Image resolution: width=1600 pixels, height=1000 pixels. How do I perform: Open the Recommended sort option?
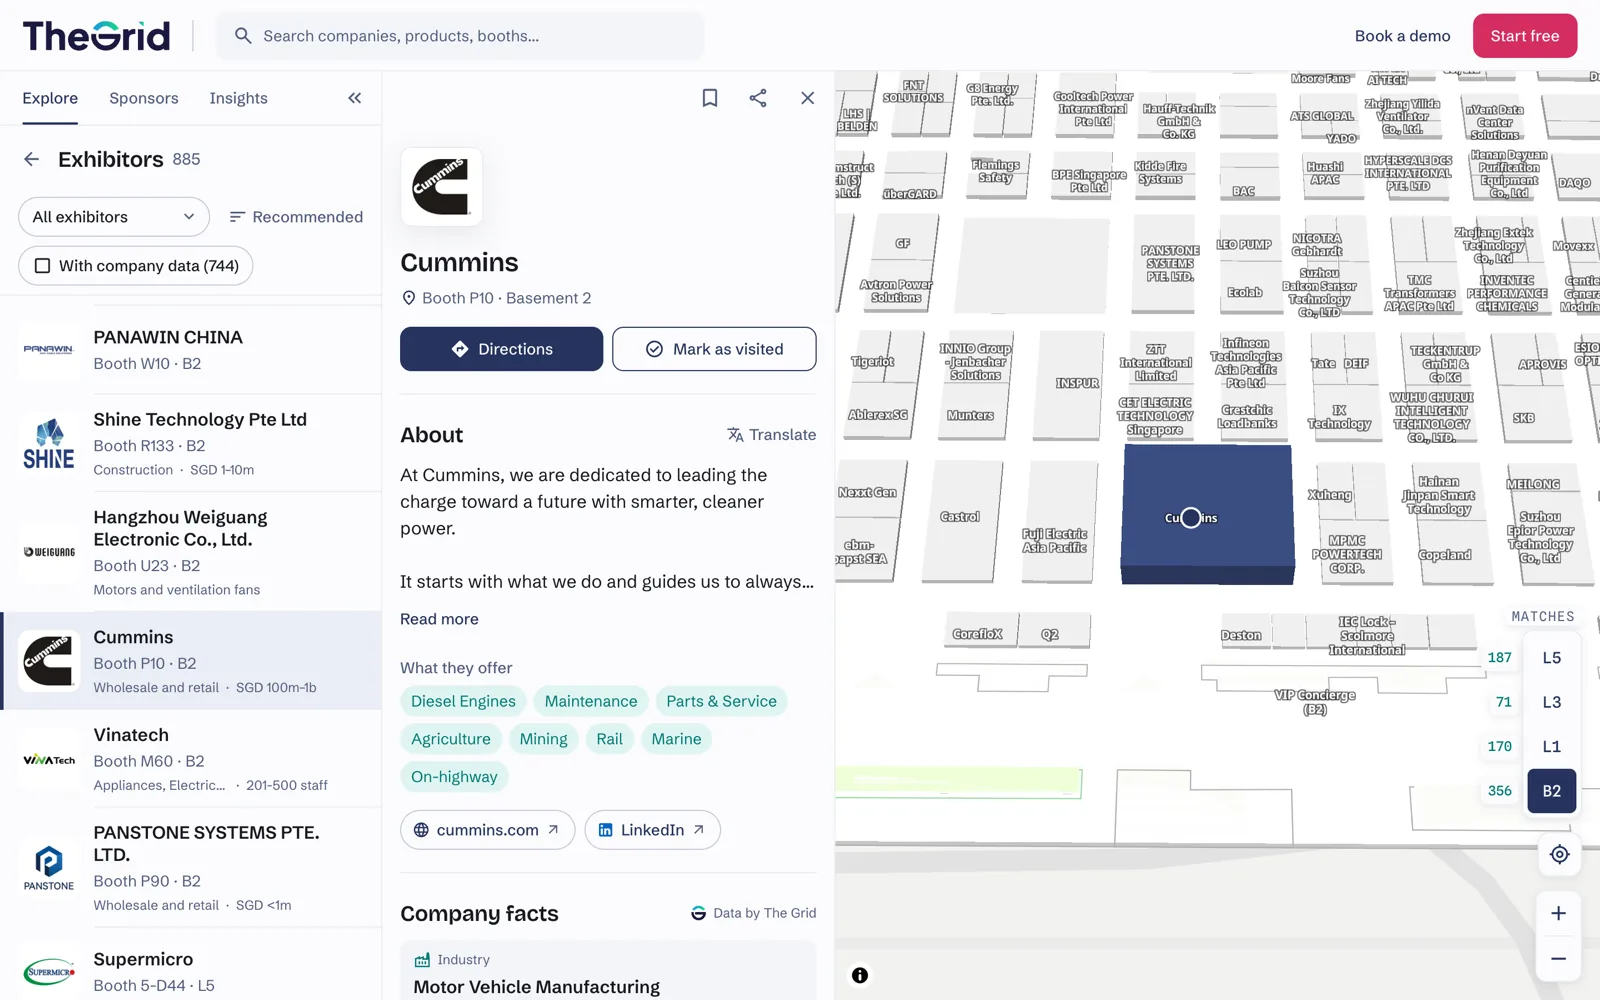296,217
